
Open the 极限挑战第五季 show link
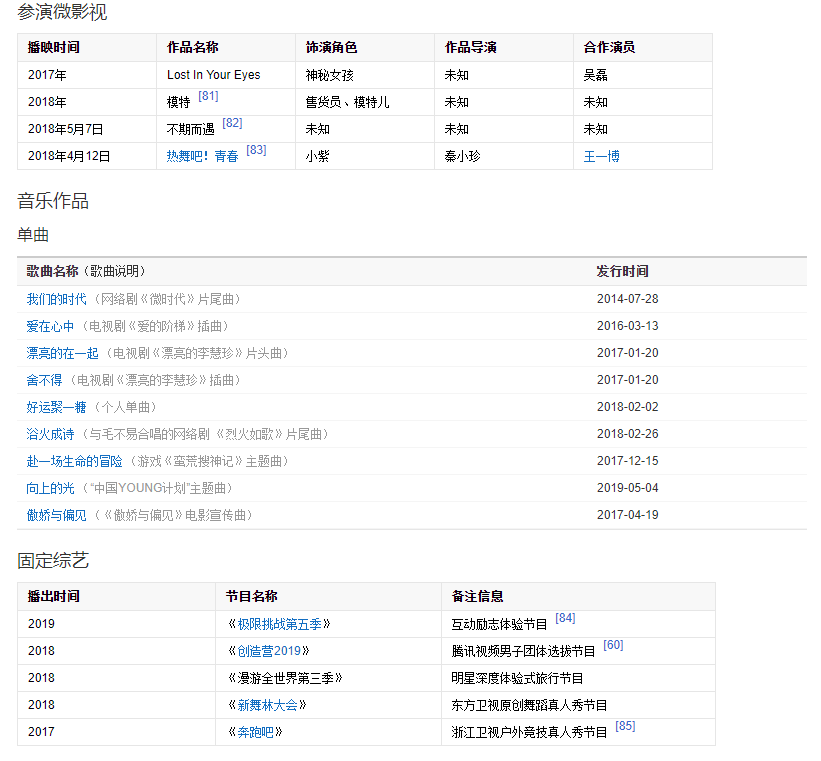(279, 624)
